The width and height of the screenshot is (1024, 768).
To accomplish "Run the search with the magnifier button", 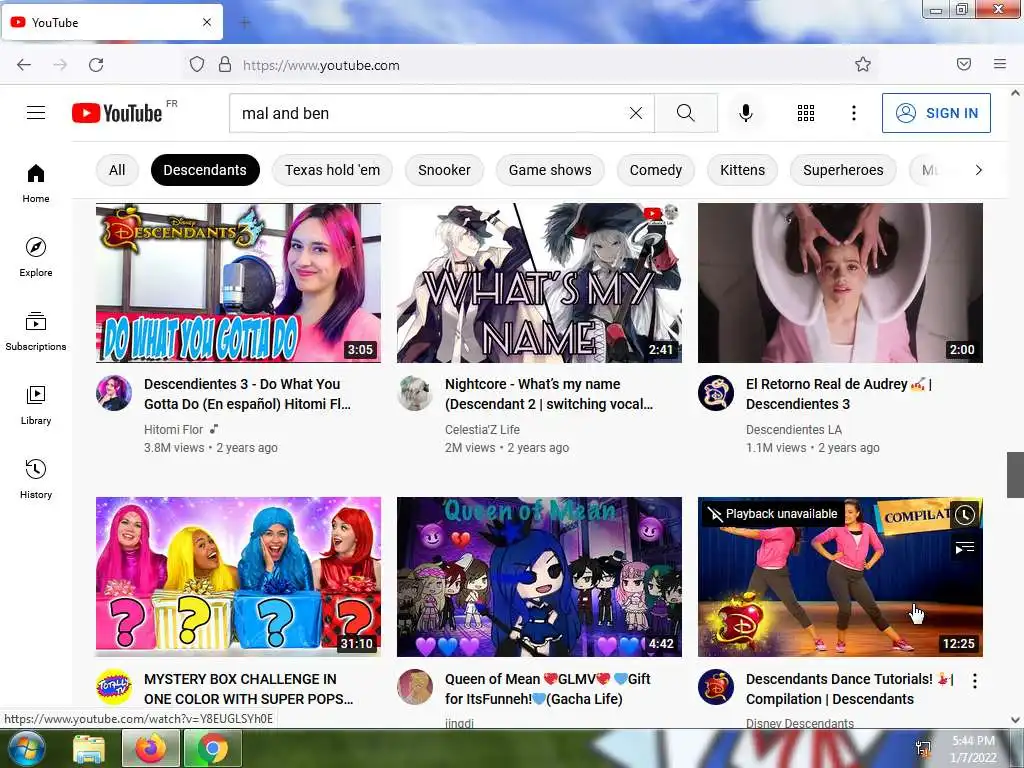I will coord(686,113).
